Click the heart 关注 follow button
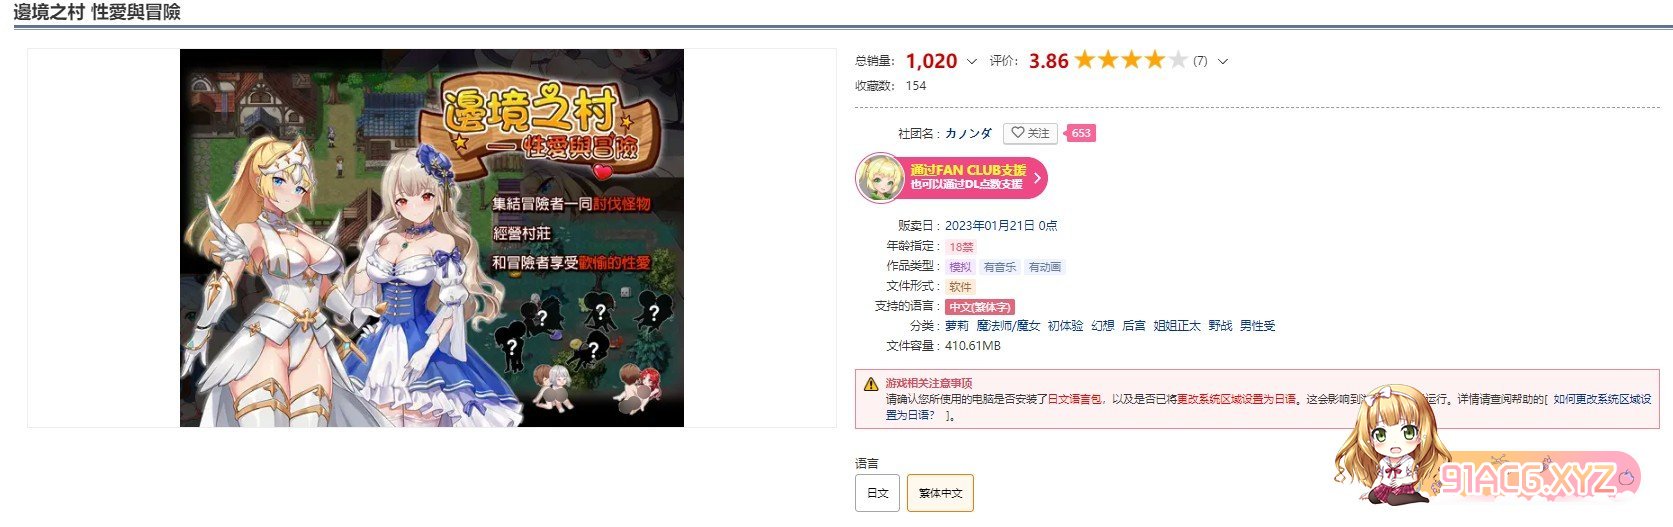1673x527 pixels. 1030,133
